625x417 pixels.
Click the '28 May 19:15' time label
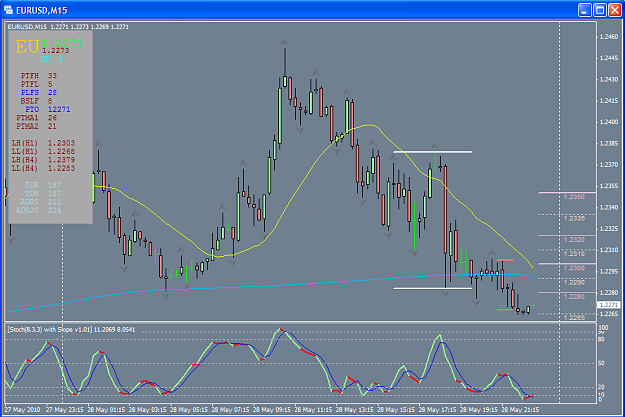479,409
